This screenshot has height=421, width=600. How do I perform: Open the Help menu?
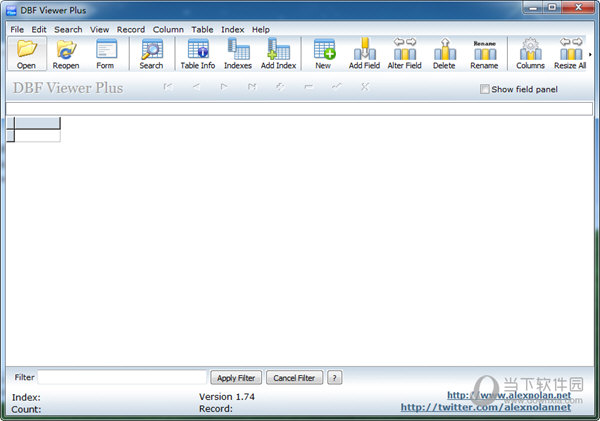coord(261,29)
